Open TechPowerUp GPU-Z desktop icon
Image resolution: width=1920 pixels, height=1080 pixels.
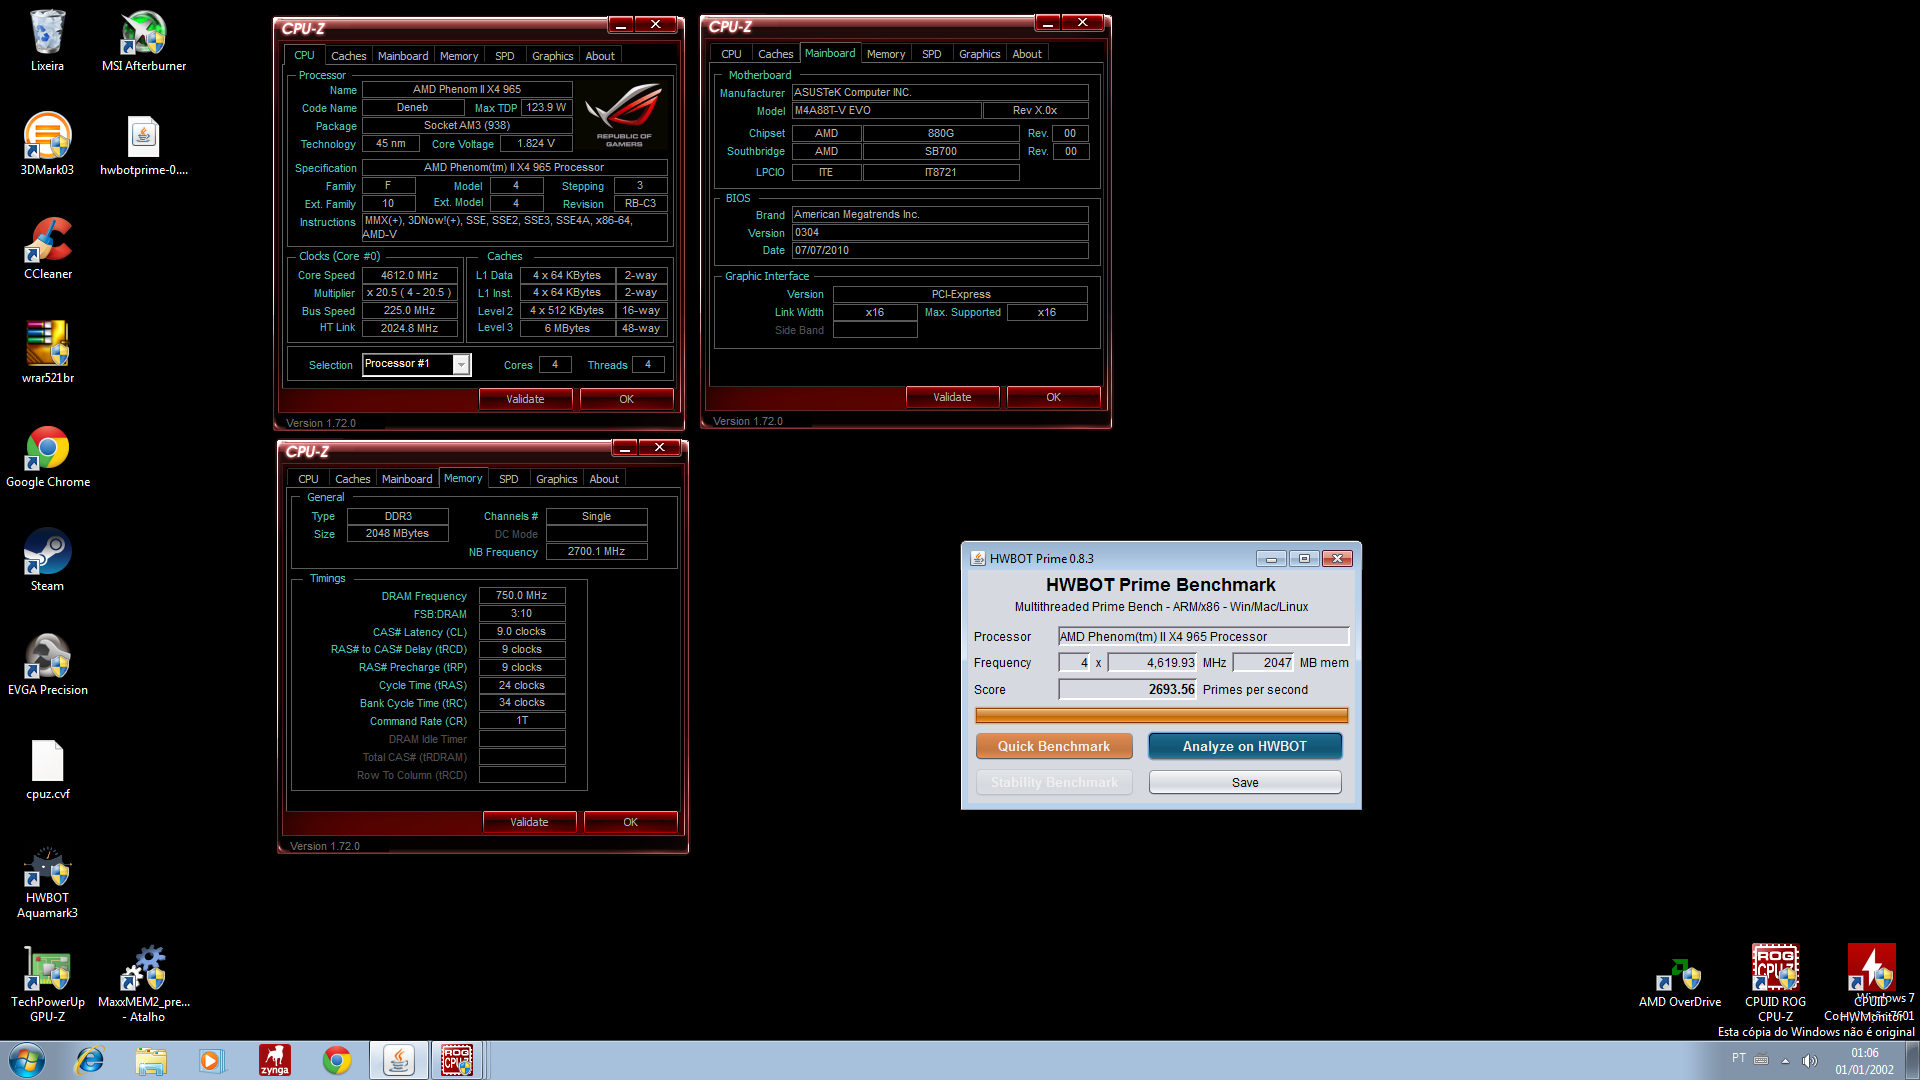pyautogui.click(x=47, y=985)
